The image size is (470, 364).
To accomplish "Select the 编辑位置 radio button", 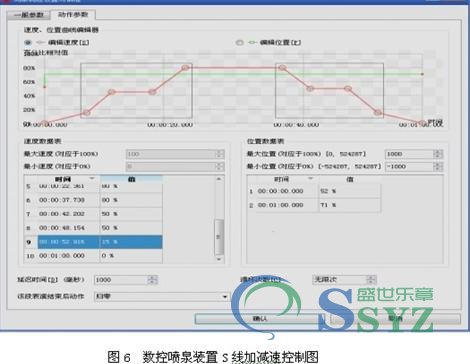I will (x=239, y=43).
